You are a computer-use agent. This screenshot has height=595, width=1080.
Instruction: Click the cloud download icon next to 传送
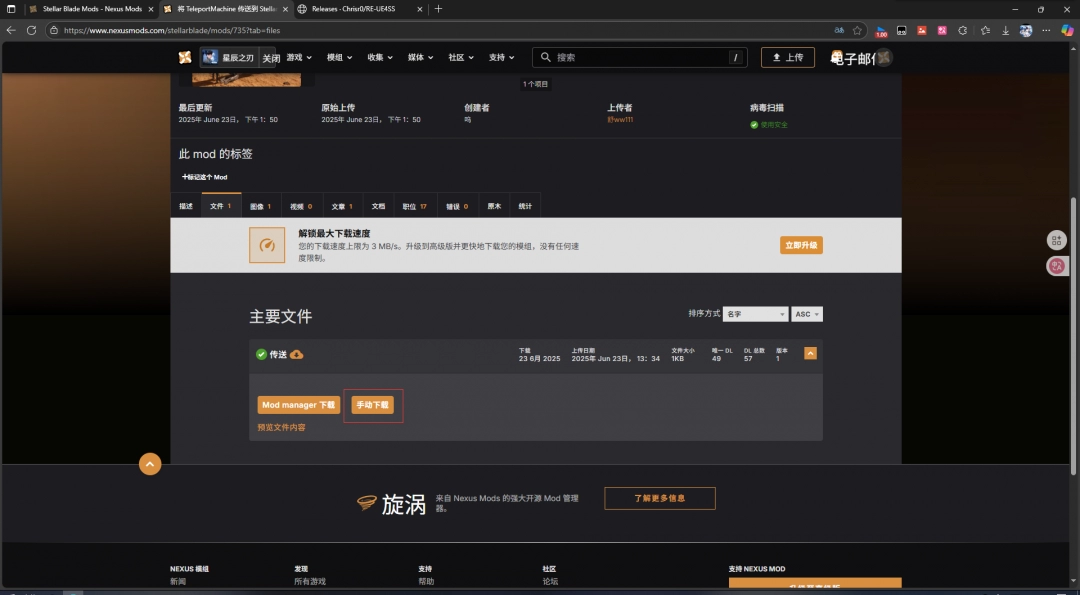coord(298,353)
